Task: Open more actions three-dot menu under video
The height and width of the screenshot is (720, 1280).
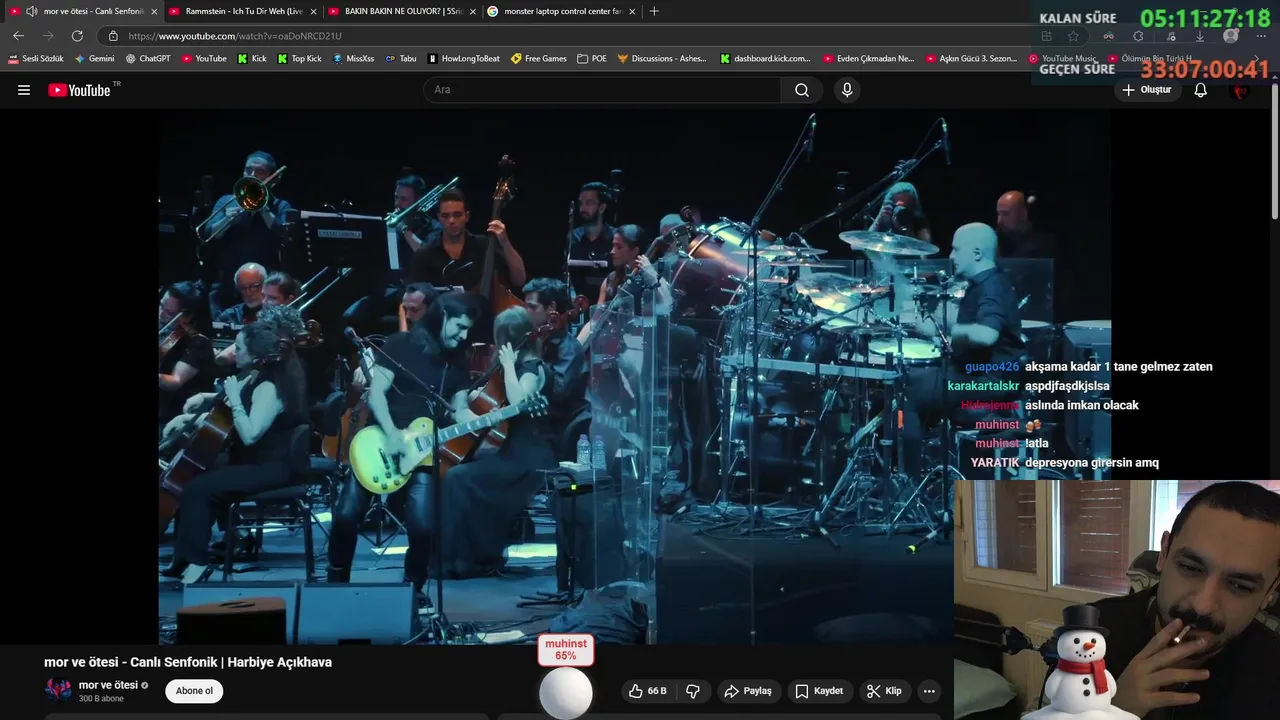Action: (929, 691)
